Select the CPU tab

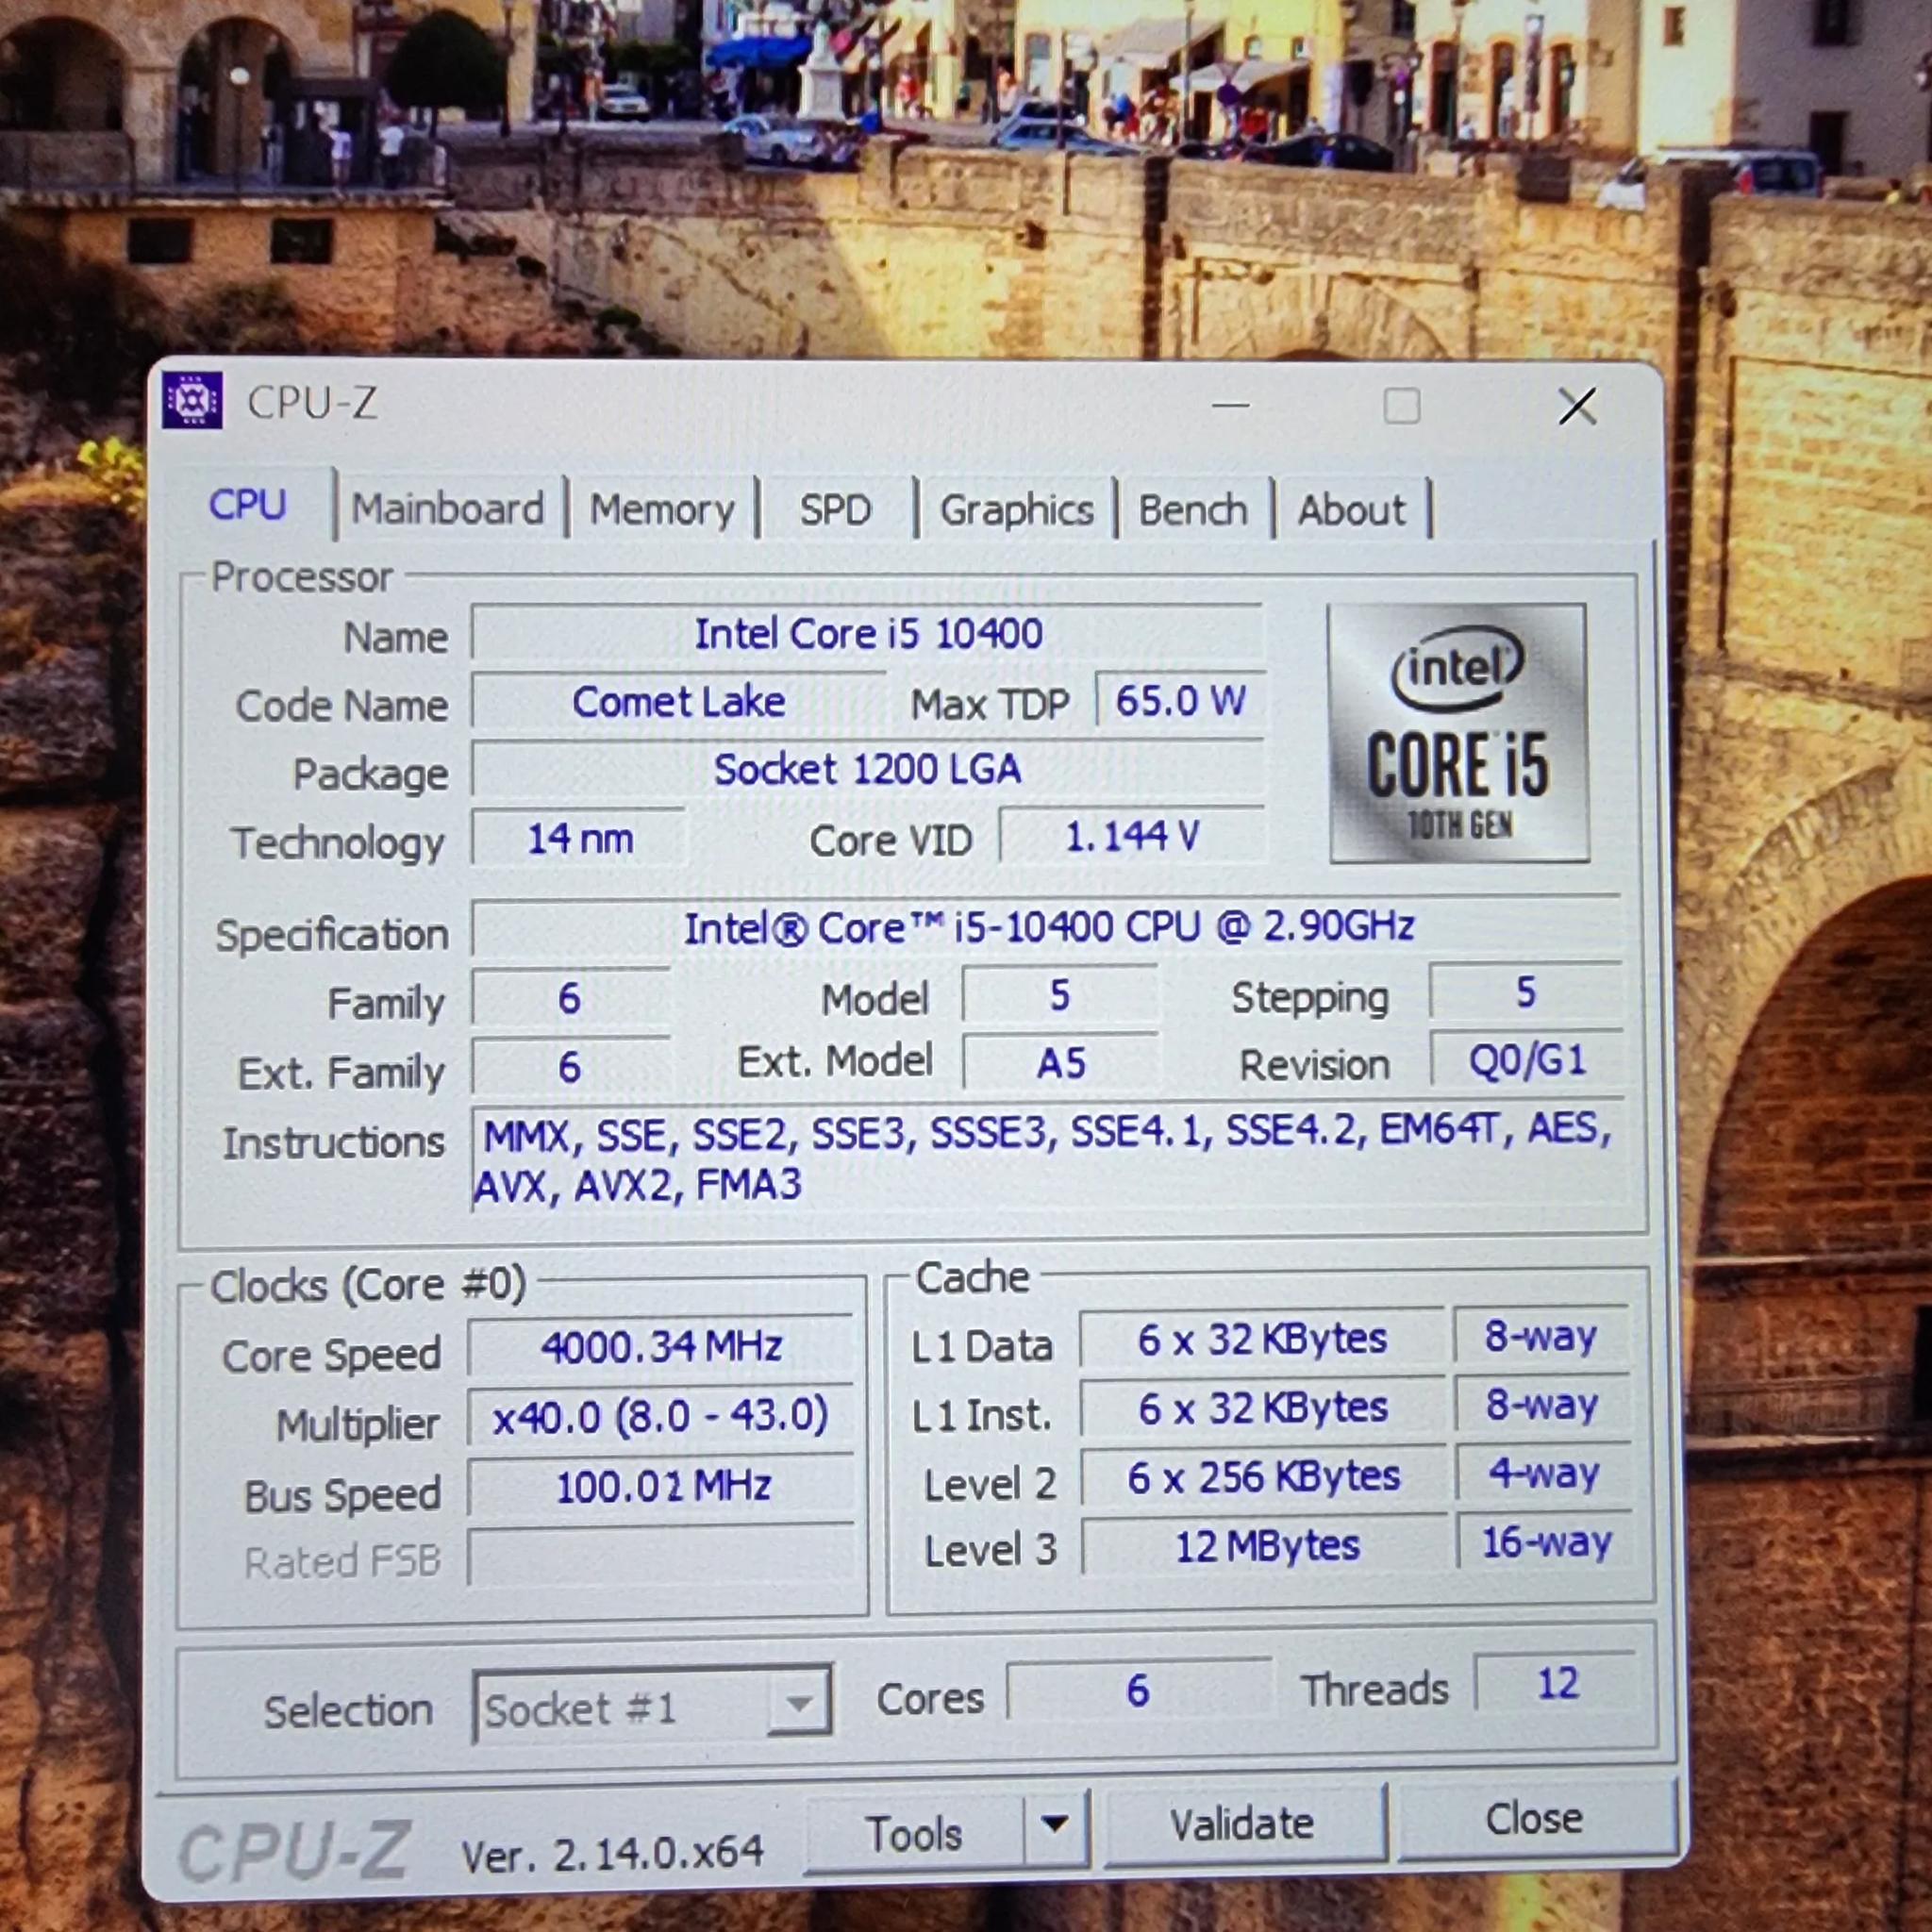(247, 504)
